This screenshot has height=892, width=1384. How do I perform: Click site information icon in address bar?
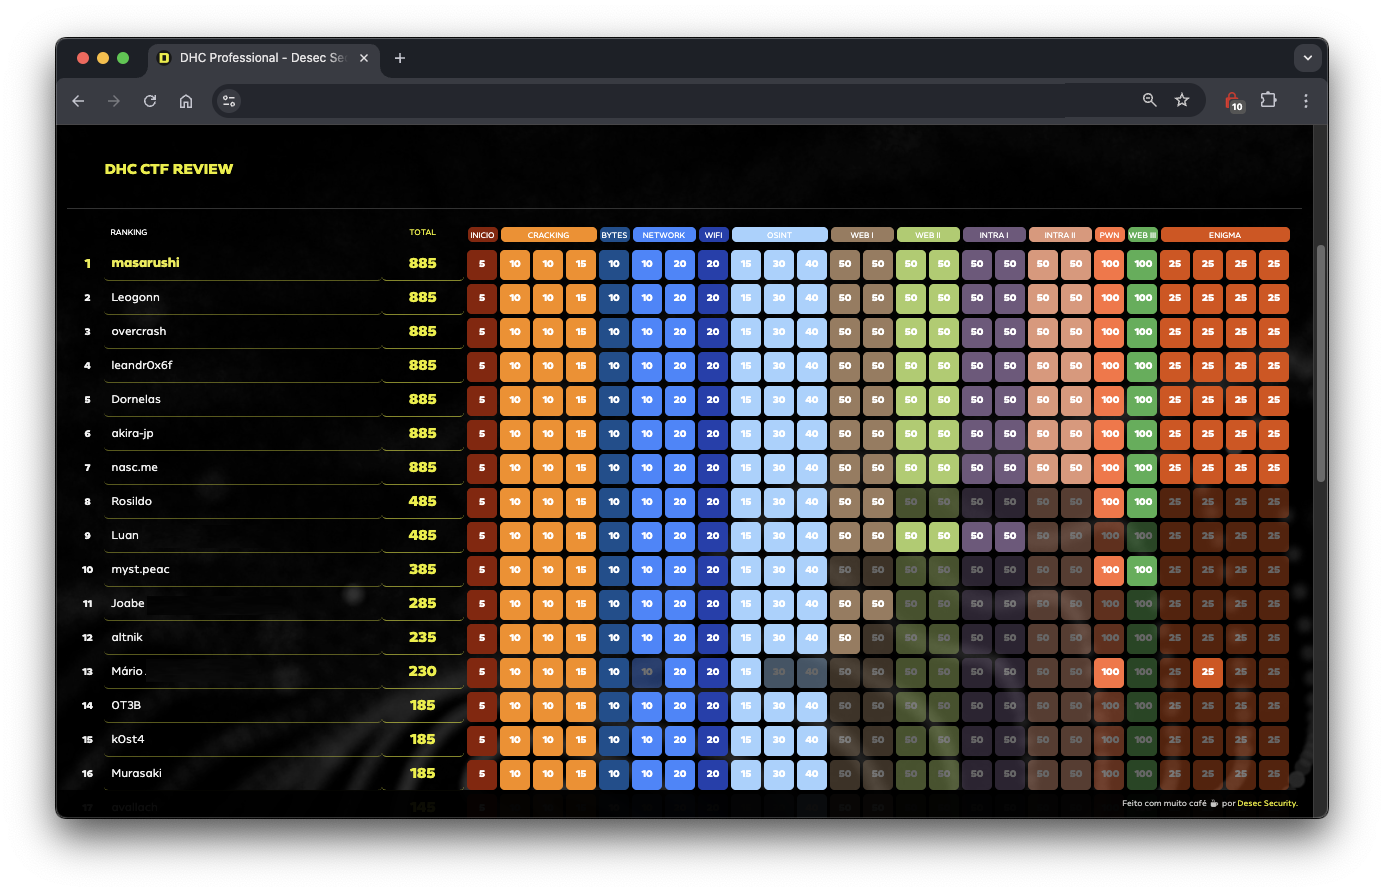pyautogui.click(x=229, y=101)
